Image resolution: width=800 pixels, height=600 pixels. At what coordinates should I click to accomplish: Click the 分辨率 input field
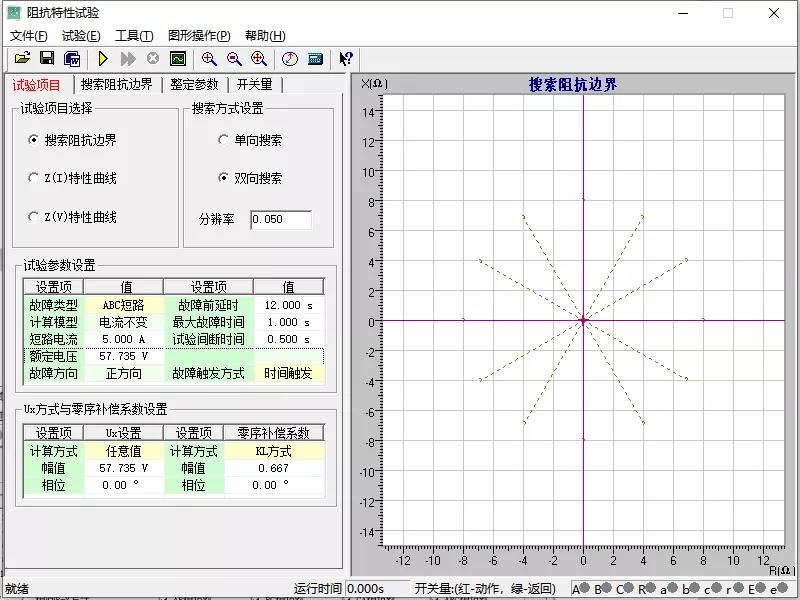tap(280, 220)
